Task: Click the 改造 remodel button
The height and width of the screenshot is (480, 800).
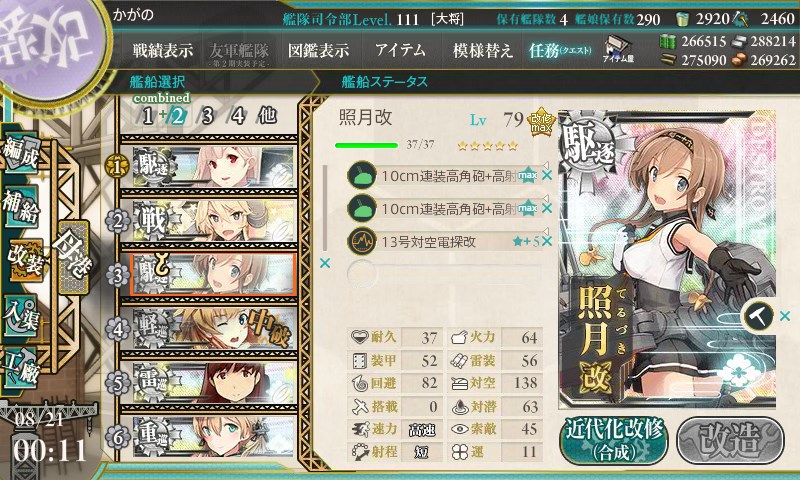Action: click(730, 441)
